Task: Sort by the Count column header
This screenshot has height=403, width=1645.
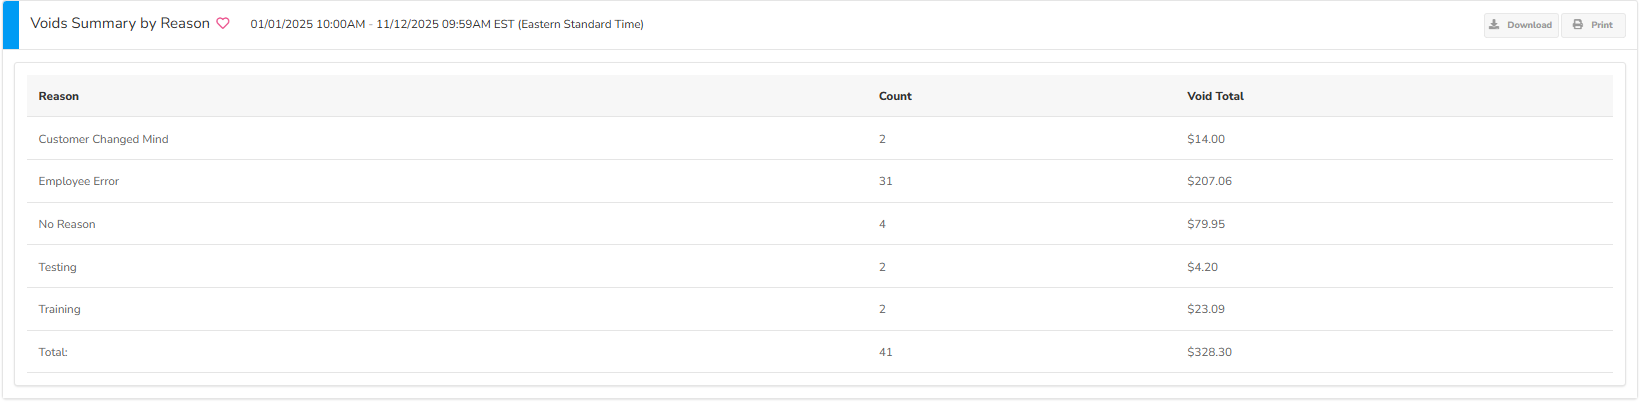Action: coord(895,96)
